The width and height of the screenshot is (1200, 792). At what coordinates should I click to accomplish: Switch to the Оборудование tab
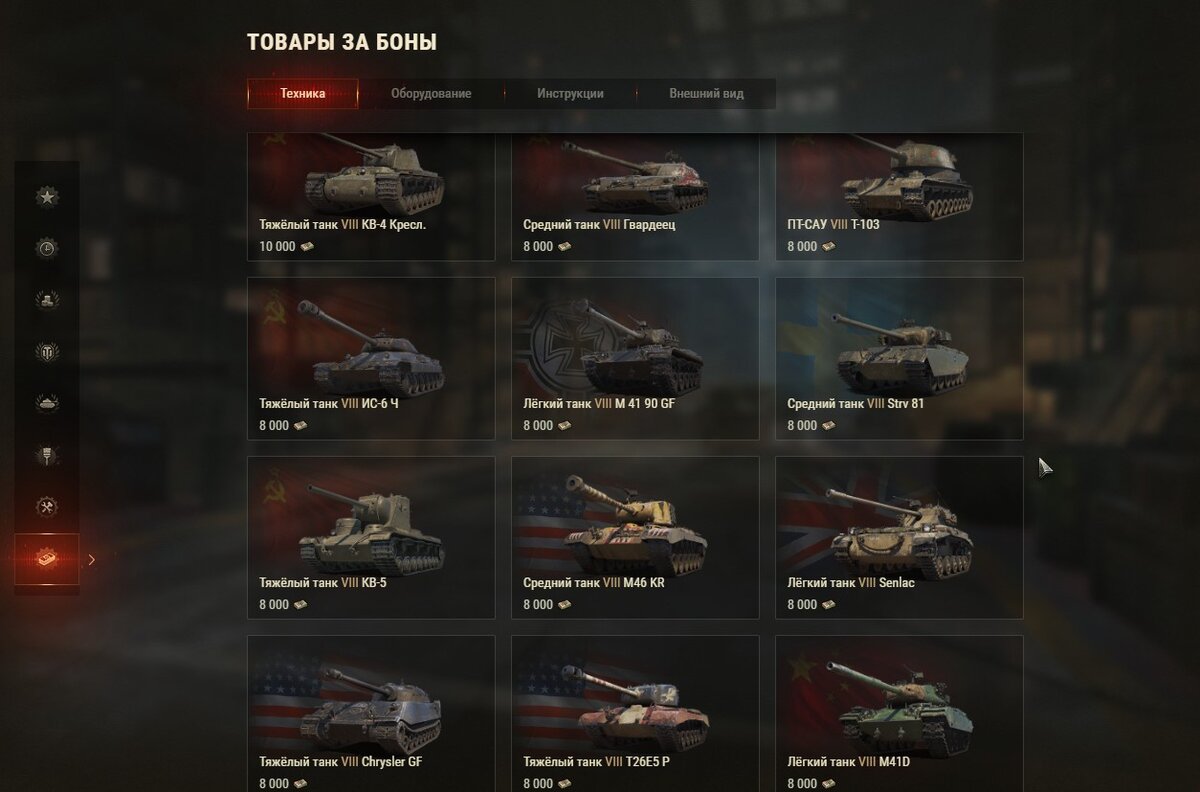point(431,94)
